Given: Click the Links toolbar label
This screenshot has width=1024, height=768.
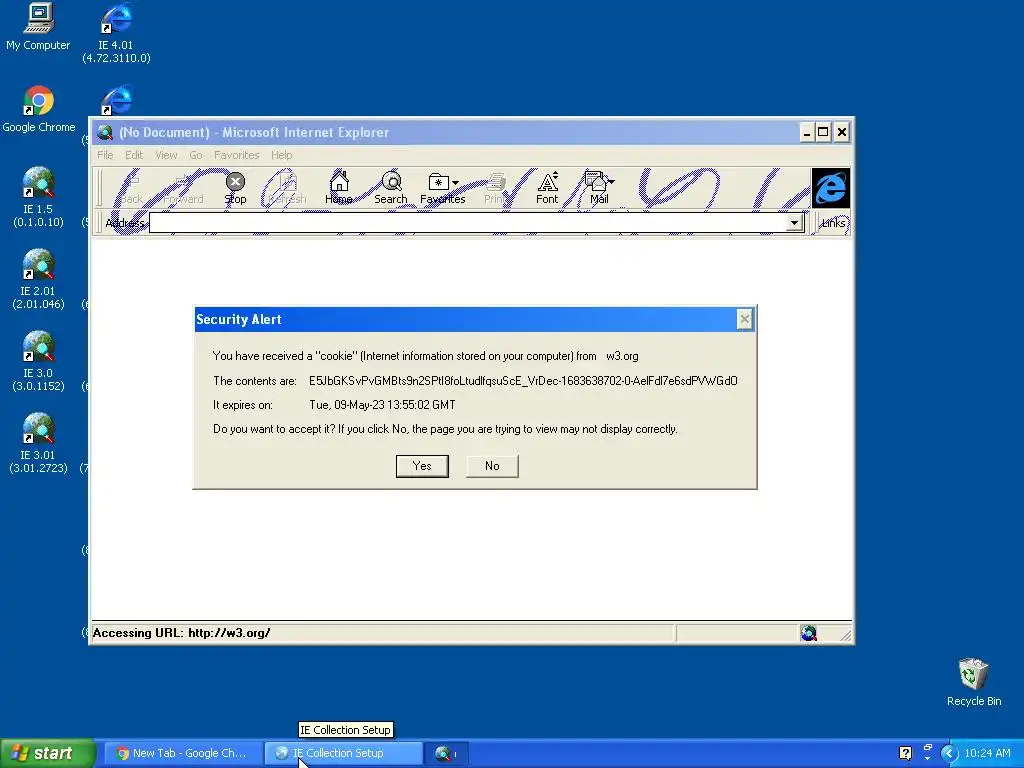Looking at the screenshot, I should click(833, 223).
